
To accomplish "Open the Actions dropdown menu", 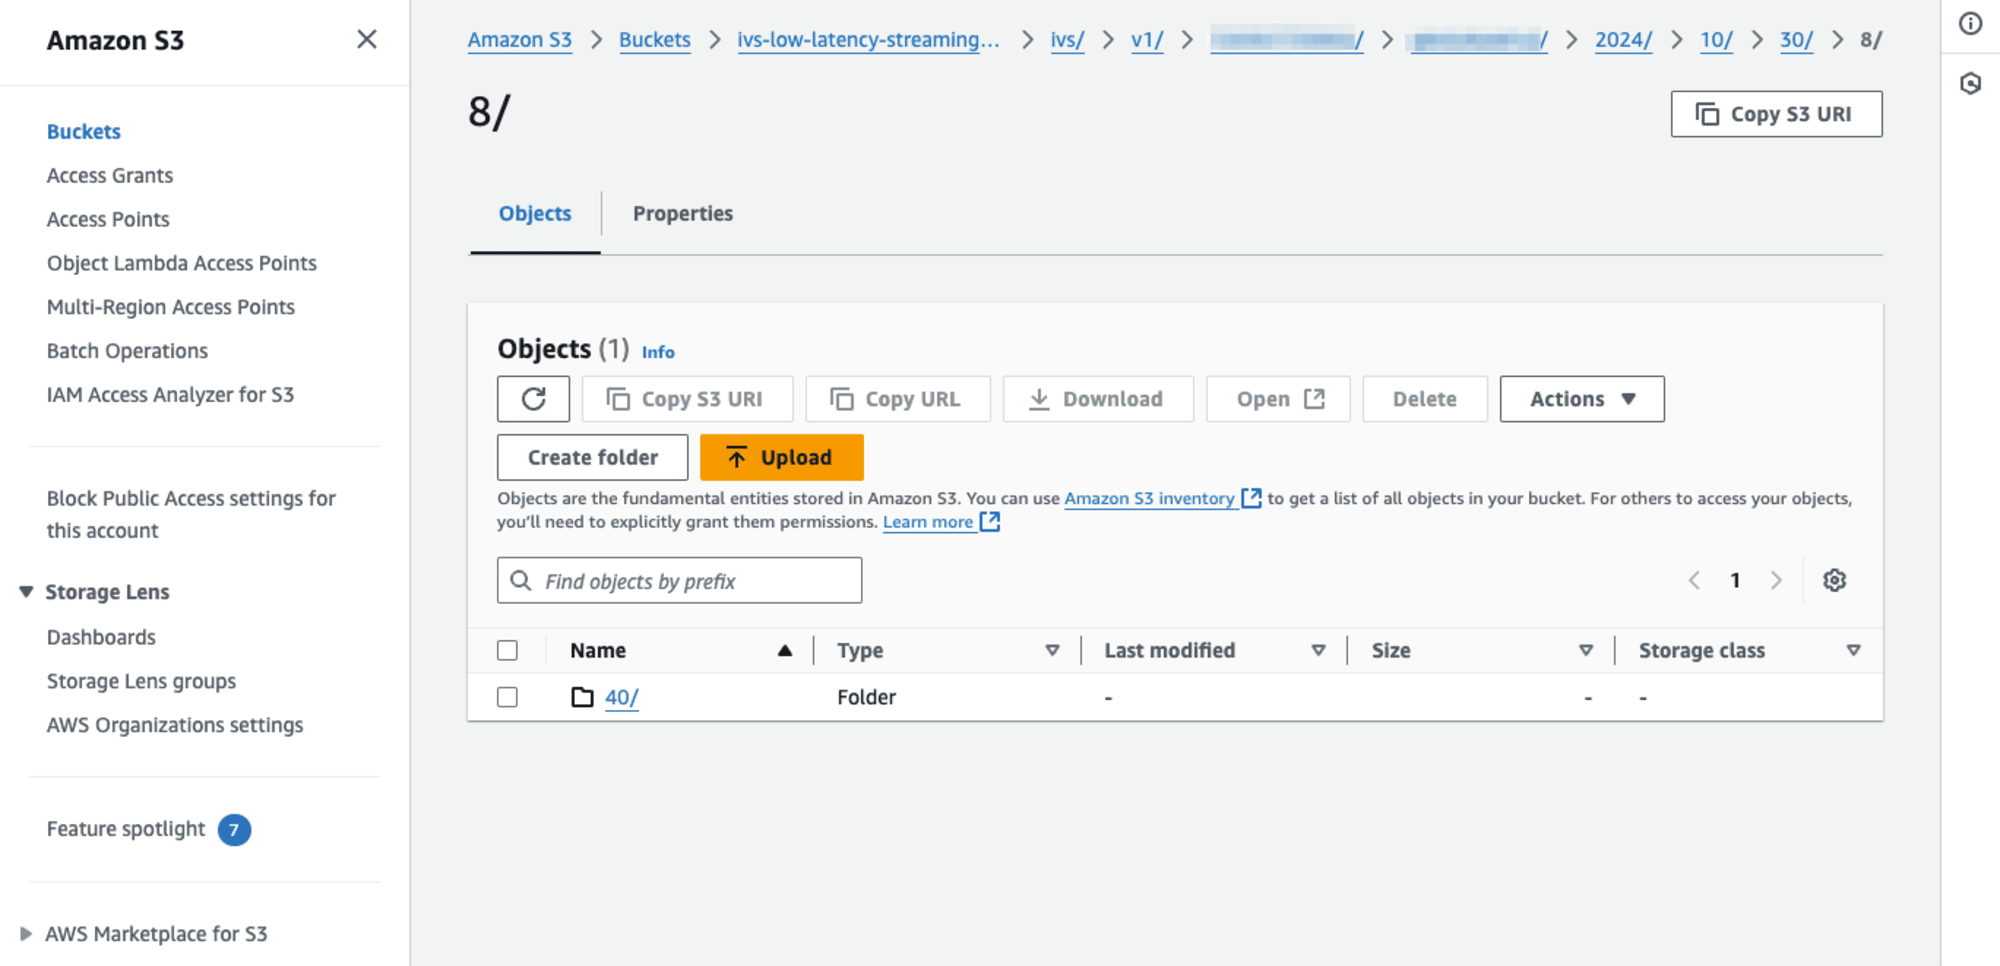I will pyautogui.click(x=1582, y=399).
